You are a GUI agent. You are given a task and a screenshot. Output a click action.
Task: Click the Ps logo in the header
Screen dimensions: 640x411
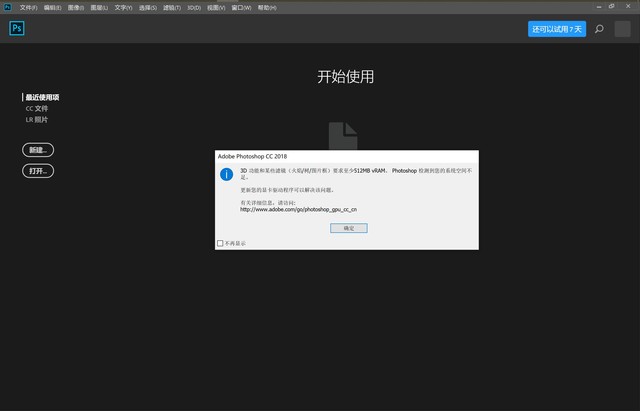16,28
